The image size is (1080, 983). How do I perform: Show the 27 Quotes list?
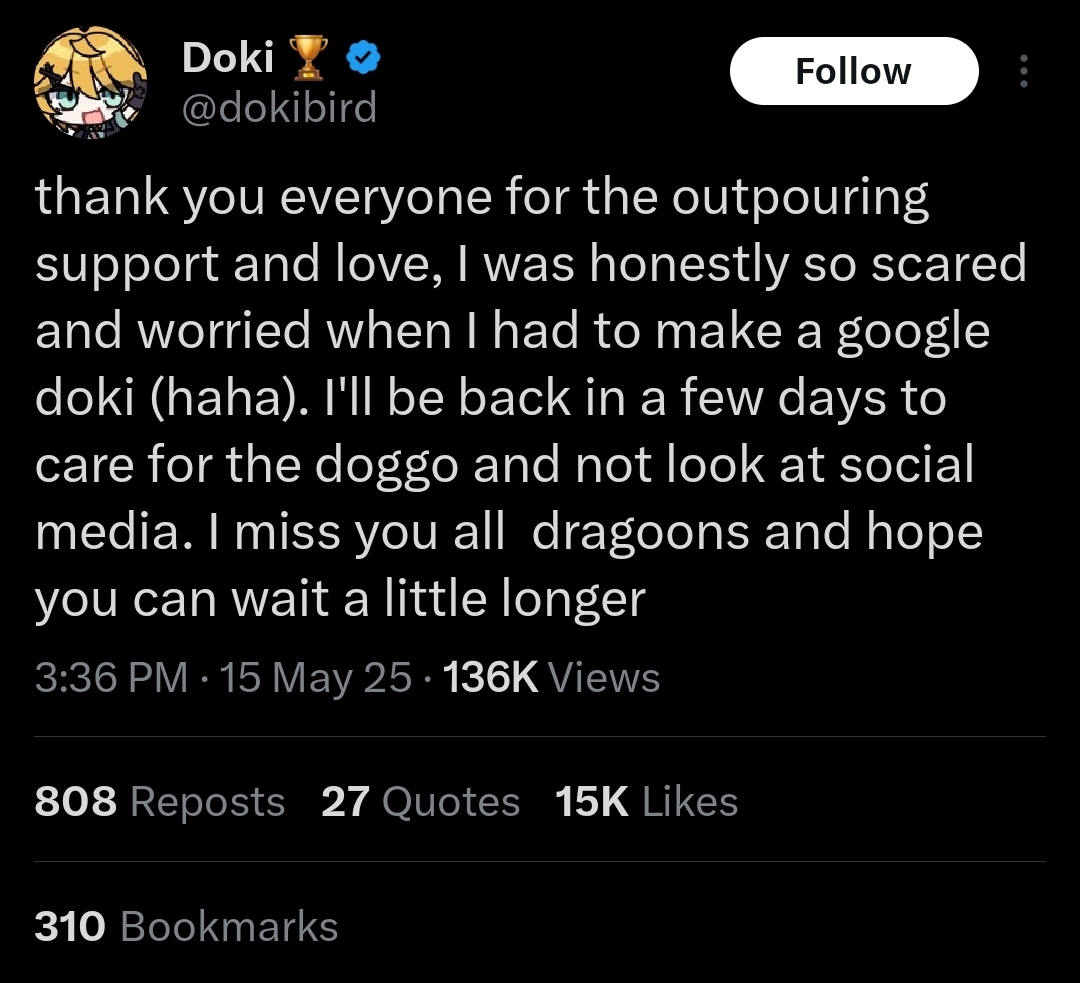420,802
